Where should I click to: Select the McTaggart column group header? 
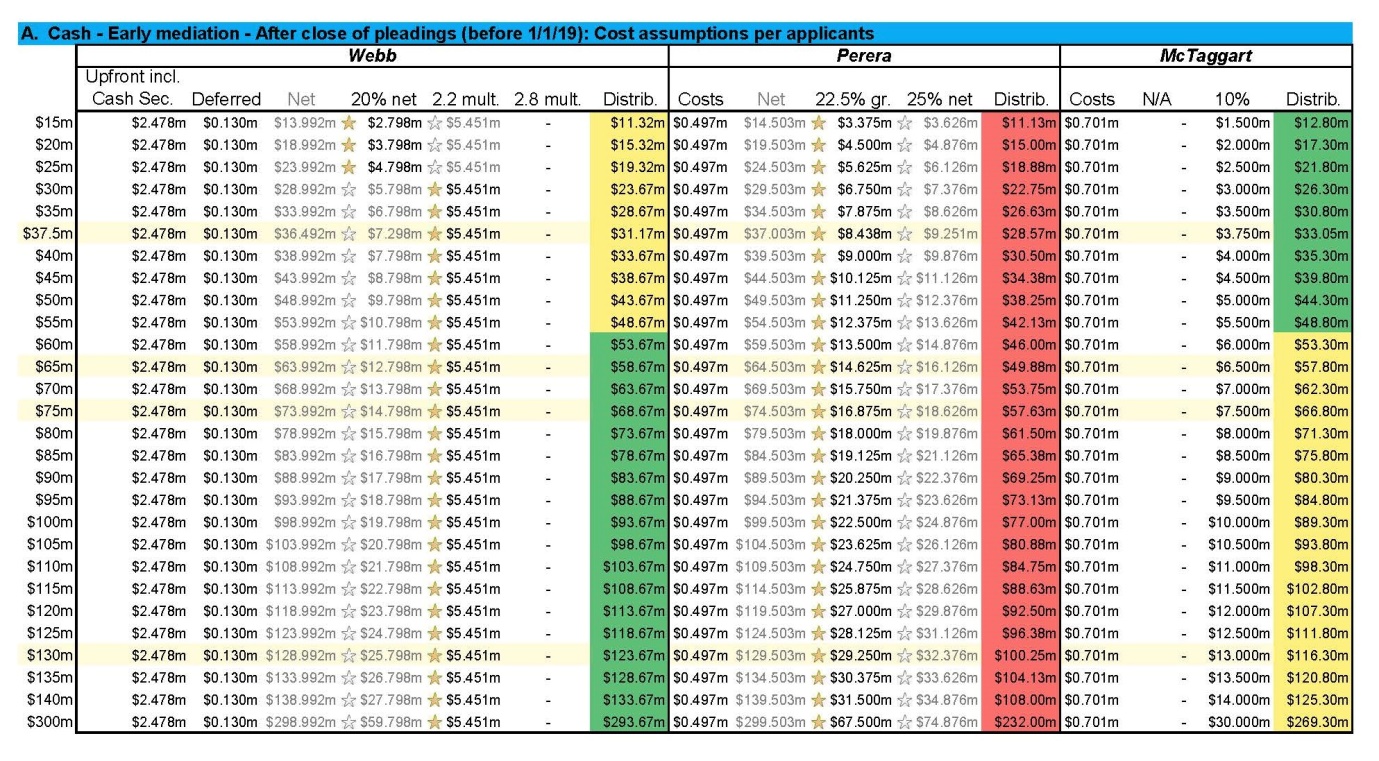[x=1205, y=56]
